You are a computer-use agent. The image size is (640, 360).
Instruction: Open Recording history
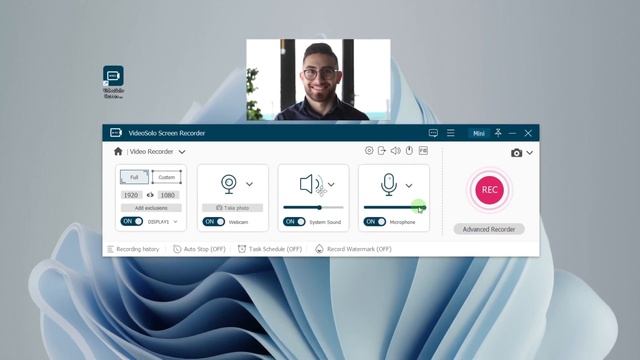click(x=133, y=249)
